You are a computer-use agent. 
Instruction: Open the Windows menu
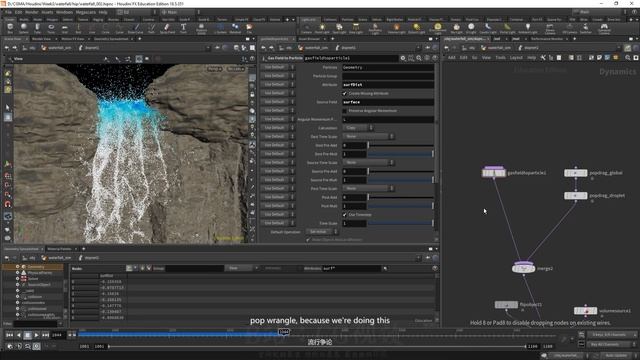64,12
